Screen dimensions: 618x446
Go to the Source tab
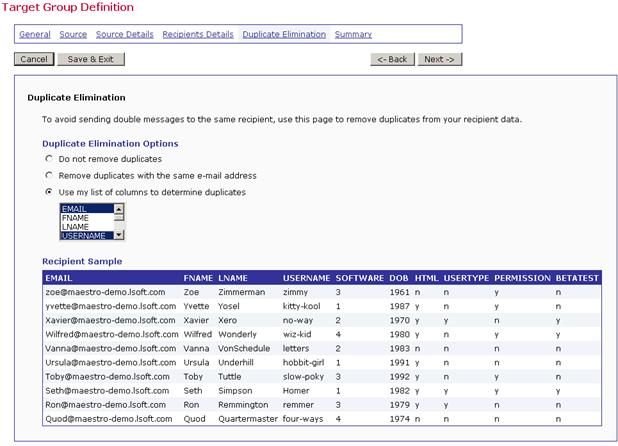tap(73, 34)
